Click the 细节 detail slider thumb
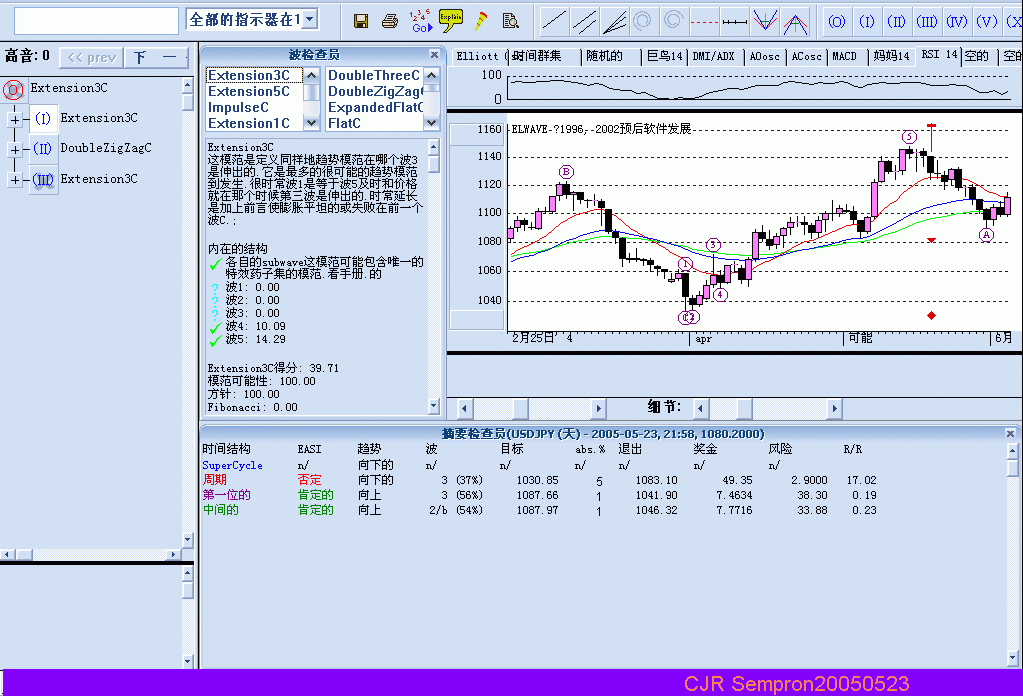 (x=744, y=408)
